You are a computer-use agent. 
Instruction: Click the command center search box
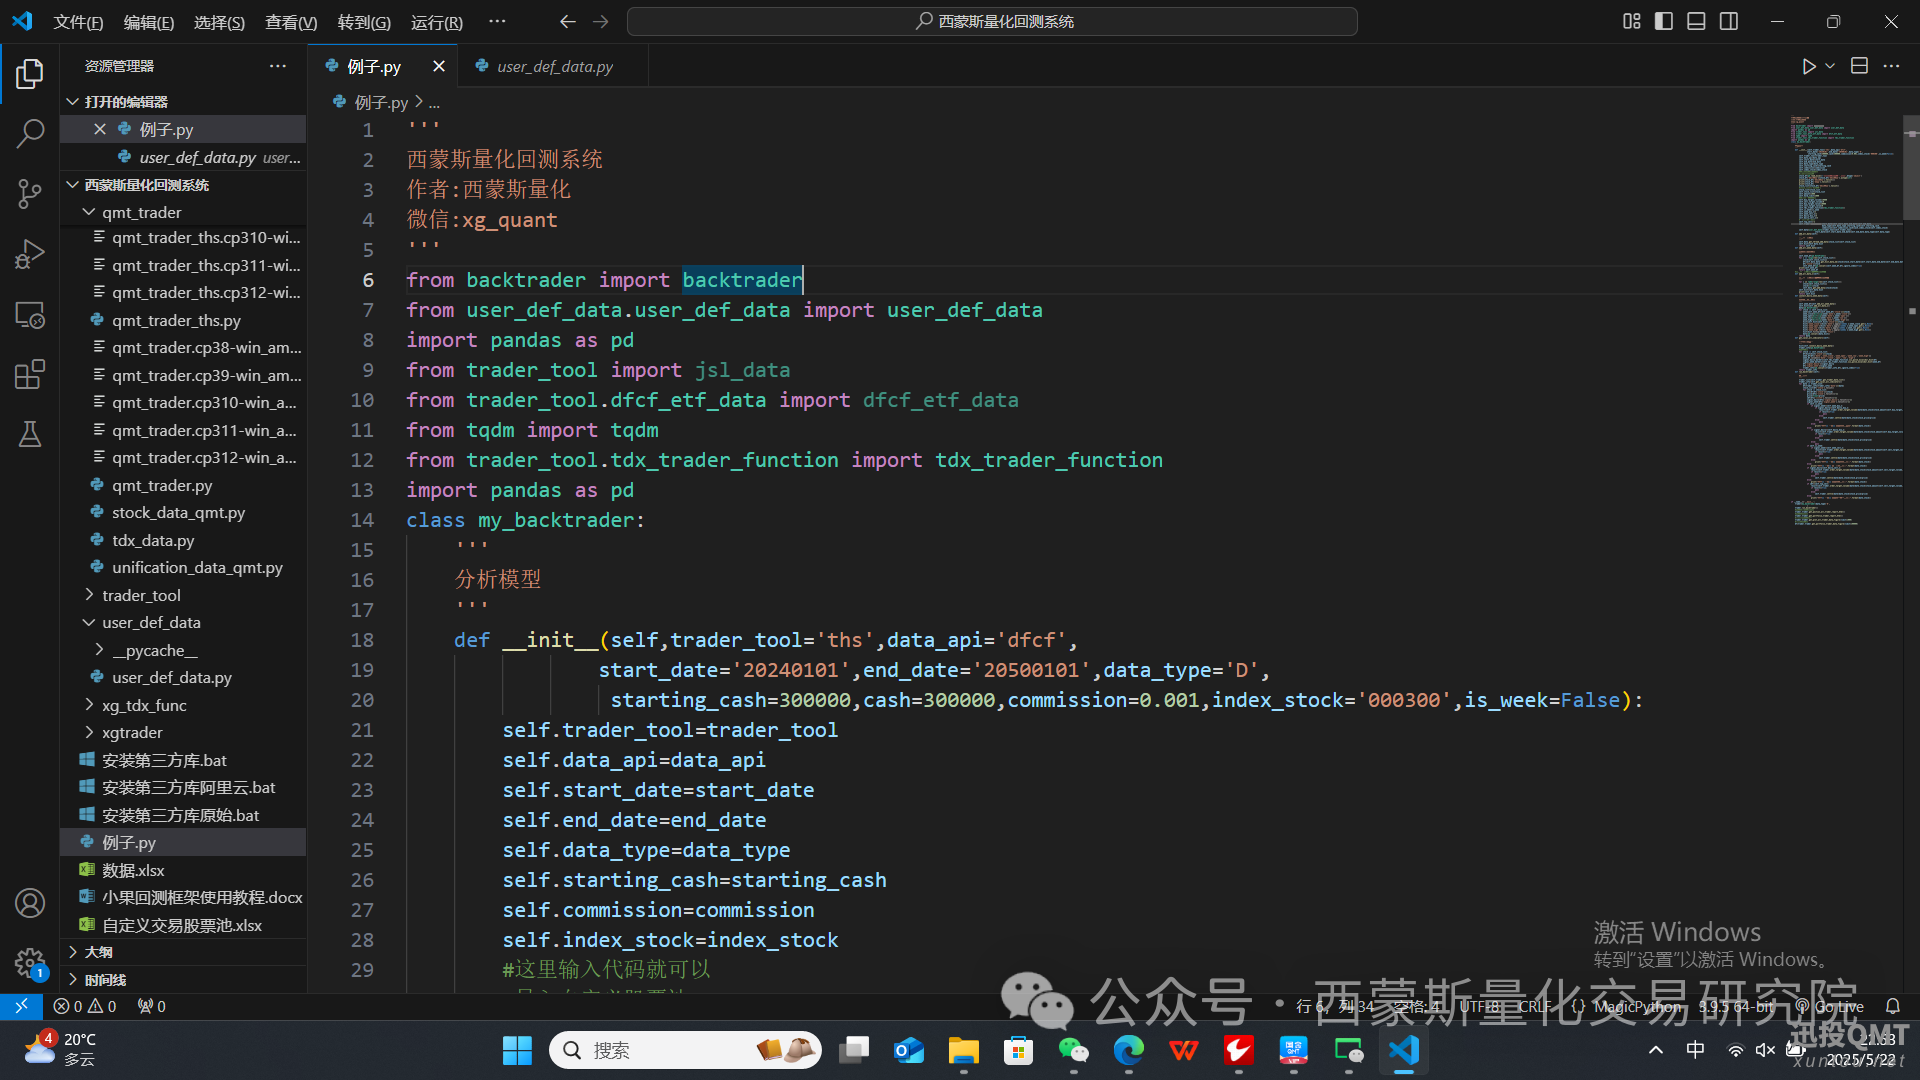(992, 21)
